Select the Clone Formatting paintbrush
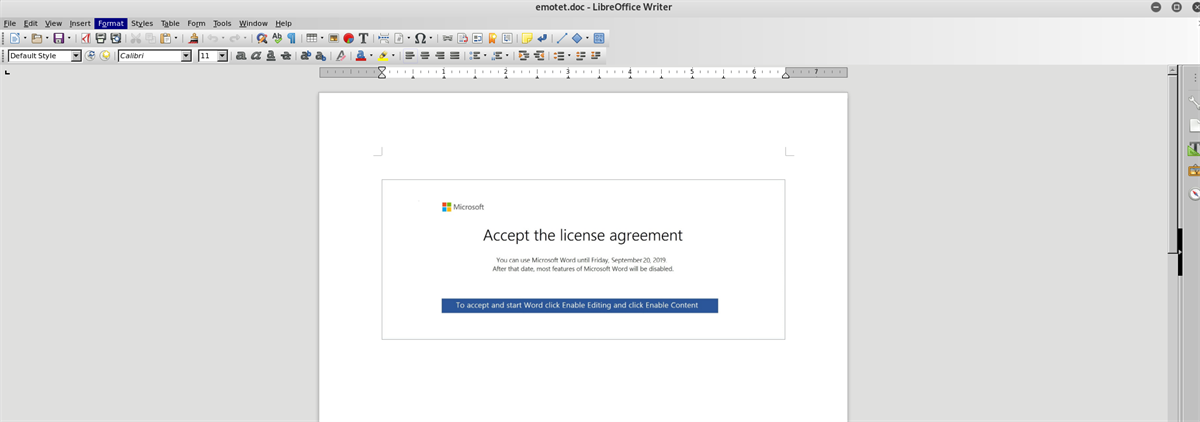1200x422 pixels. (x=193, y=38)
